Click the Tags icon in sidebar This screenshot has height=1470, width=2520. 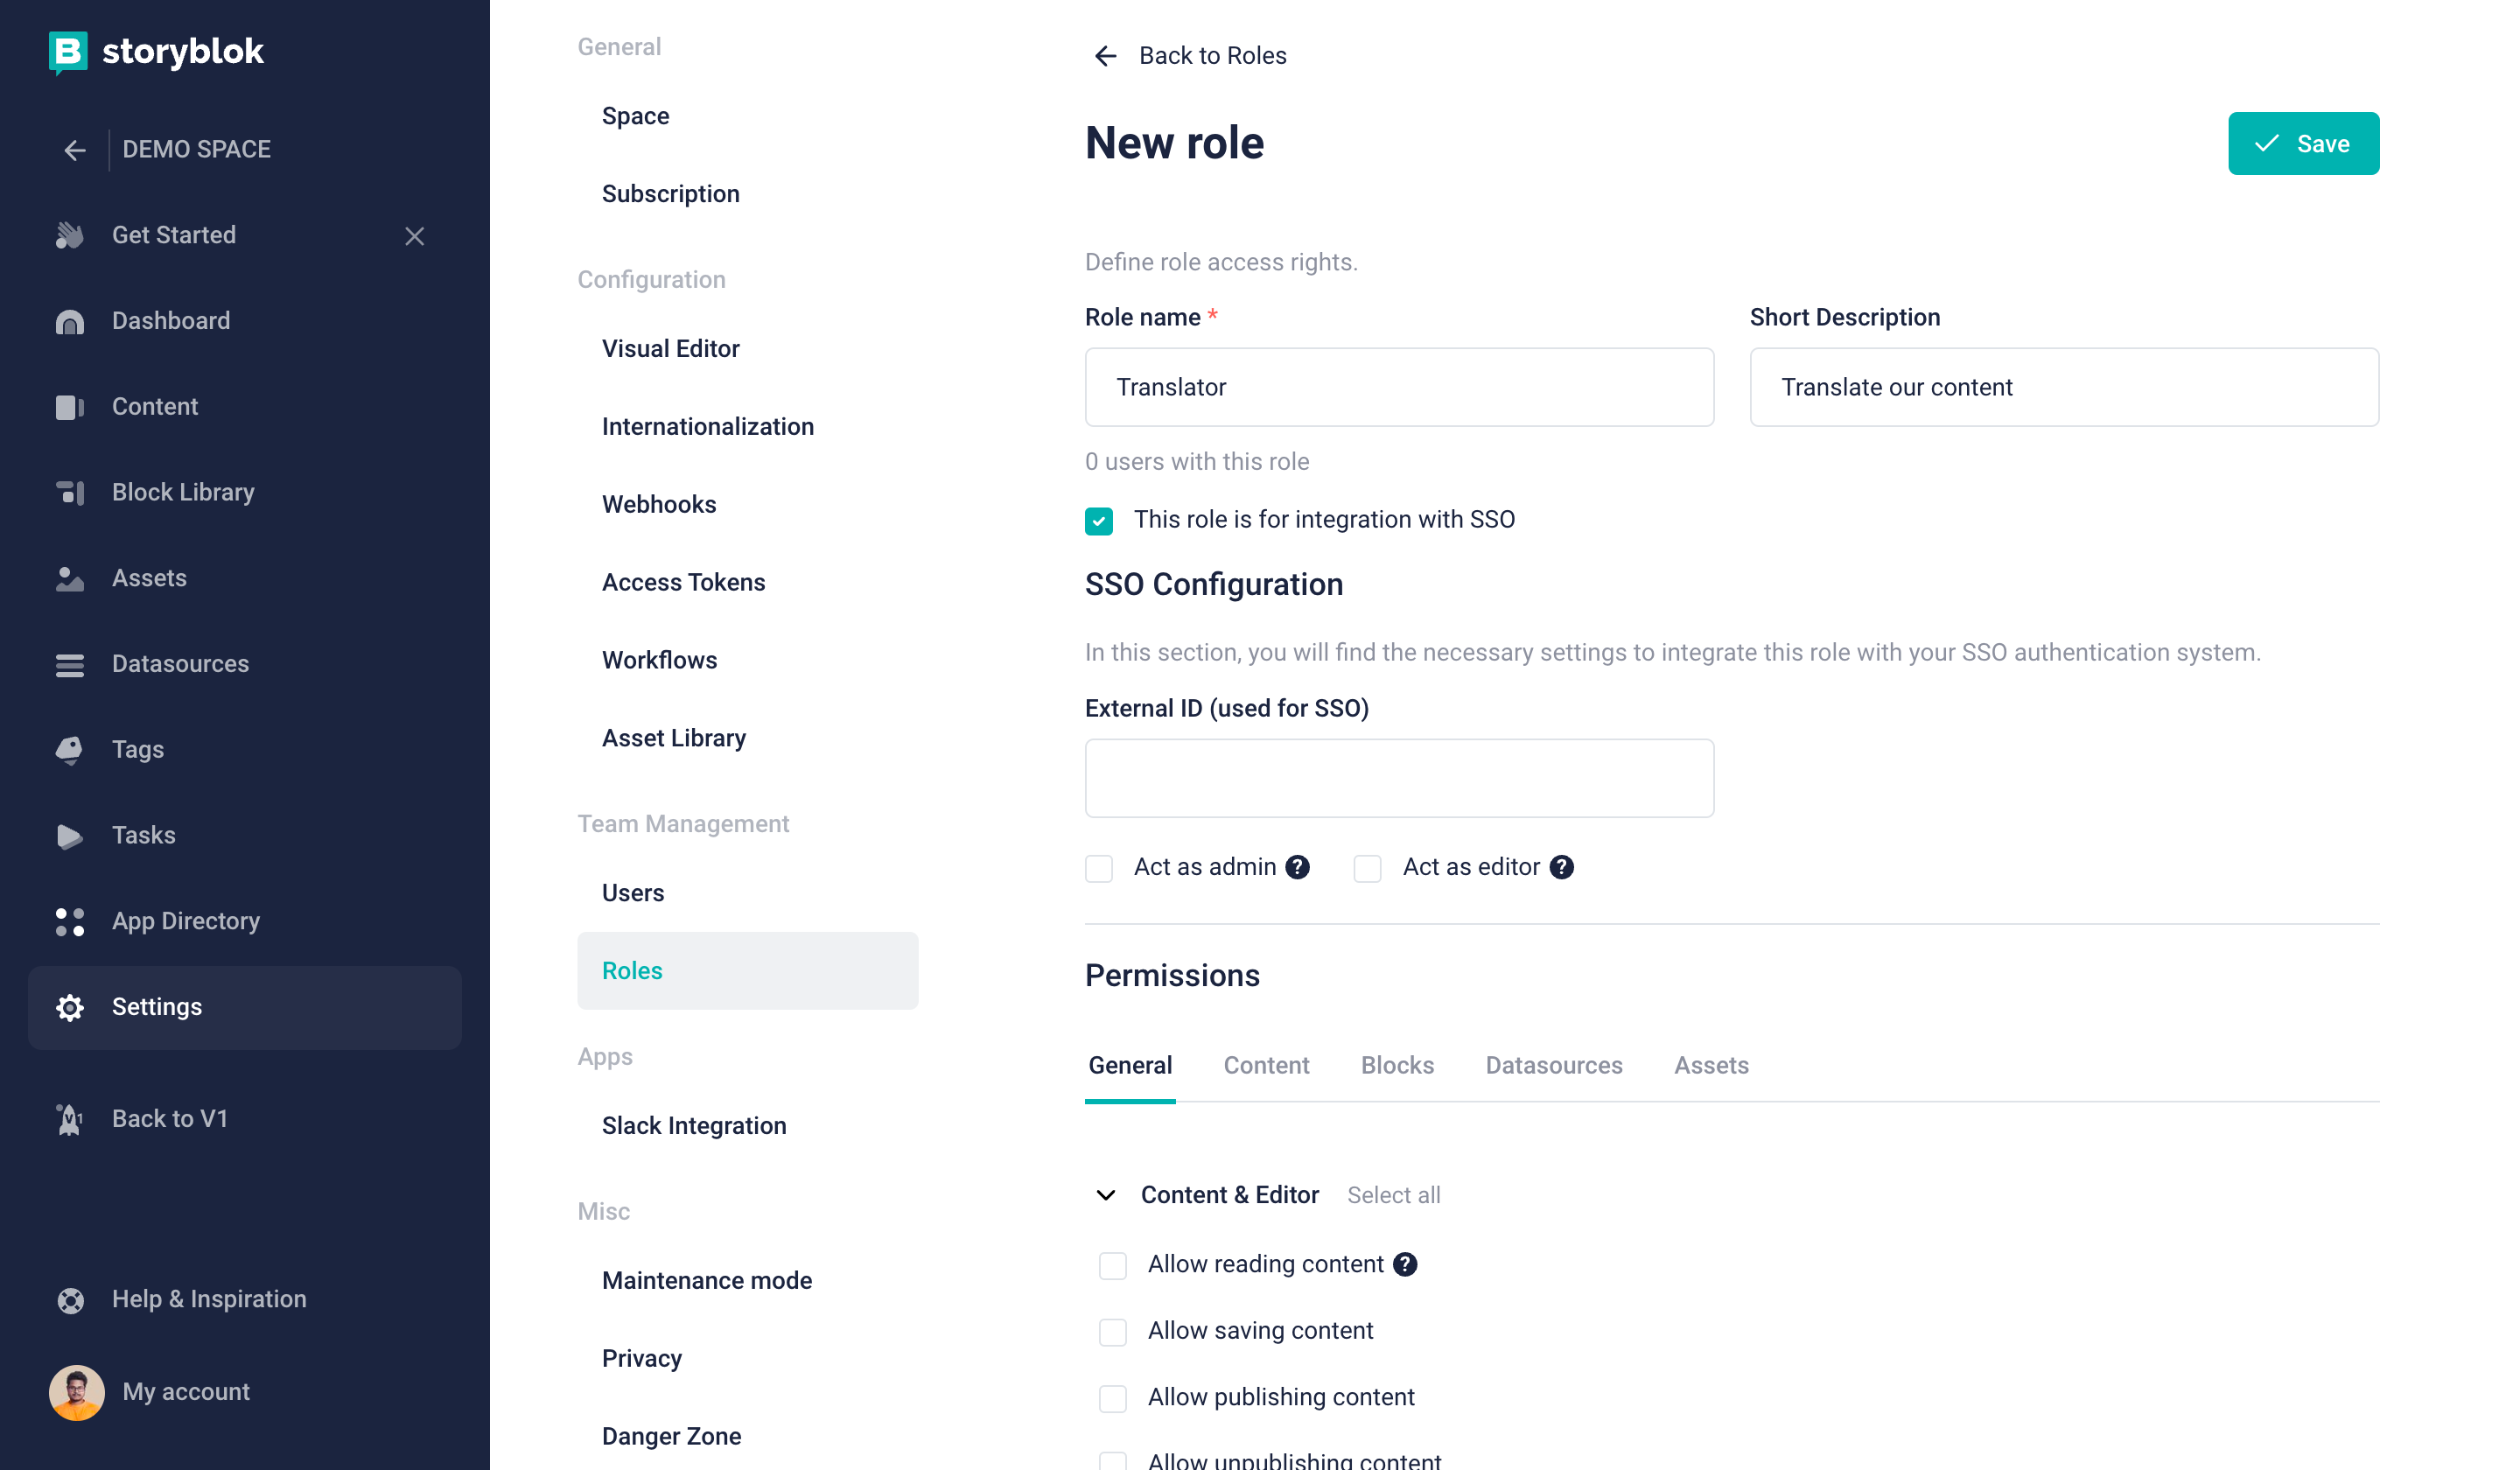[x=69, y=750]
